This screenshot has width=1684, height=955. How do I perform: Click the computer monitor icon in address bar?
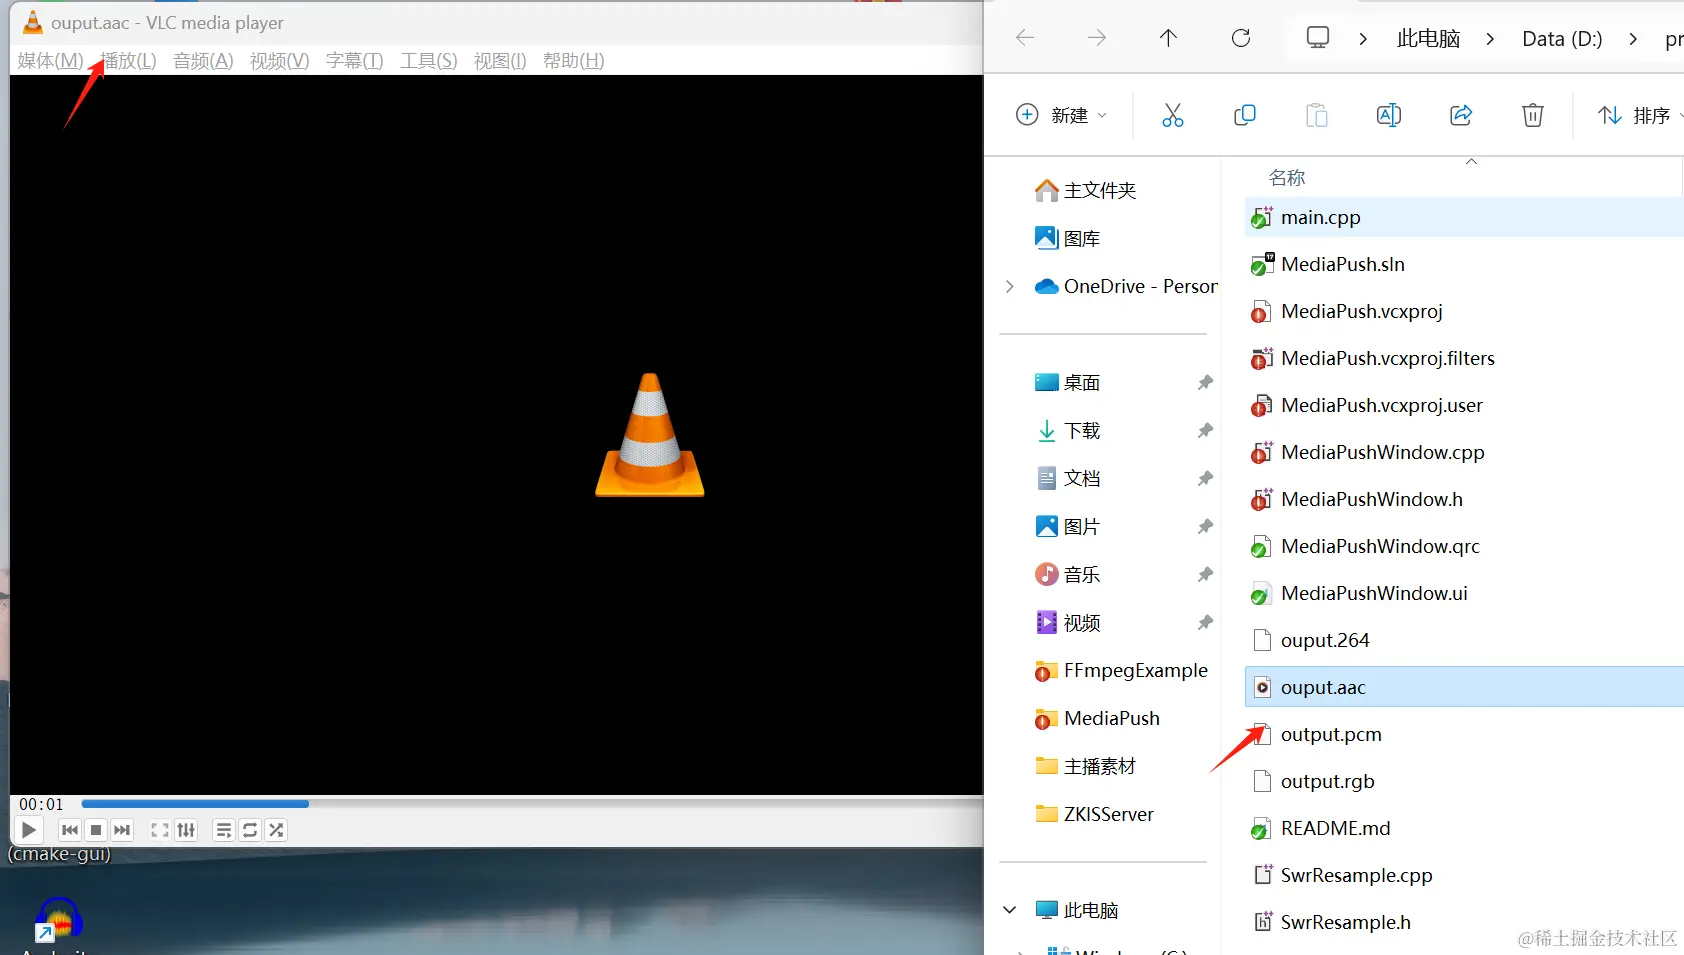1318,38
